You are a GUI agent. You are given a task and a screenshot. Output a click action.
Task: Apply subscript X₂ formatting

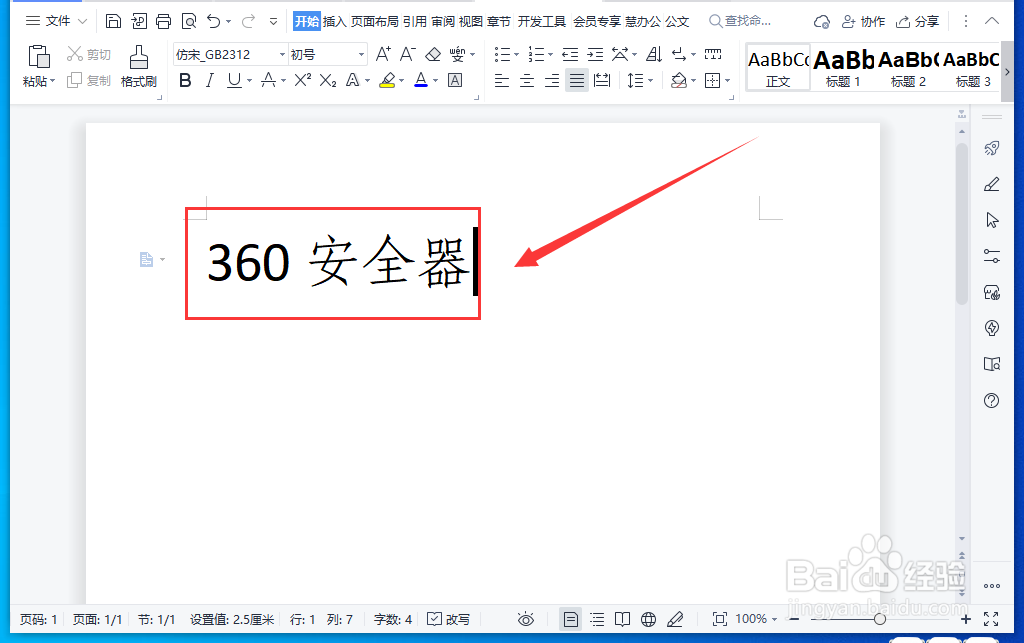pyautogui.click(x=328, y=80)
